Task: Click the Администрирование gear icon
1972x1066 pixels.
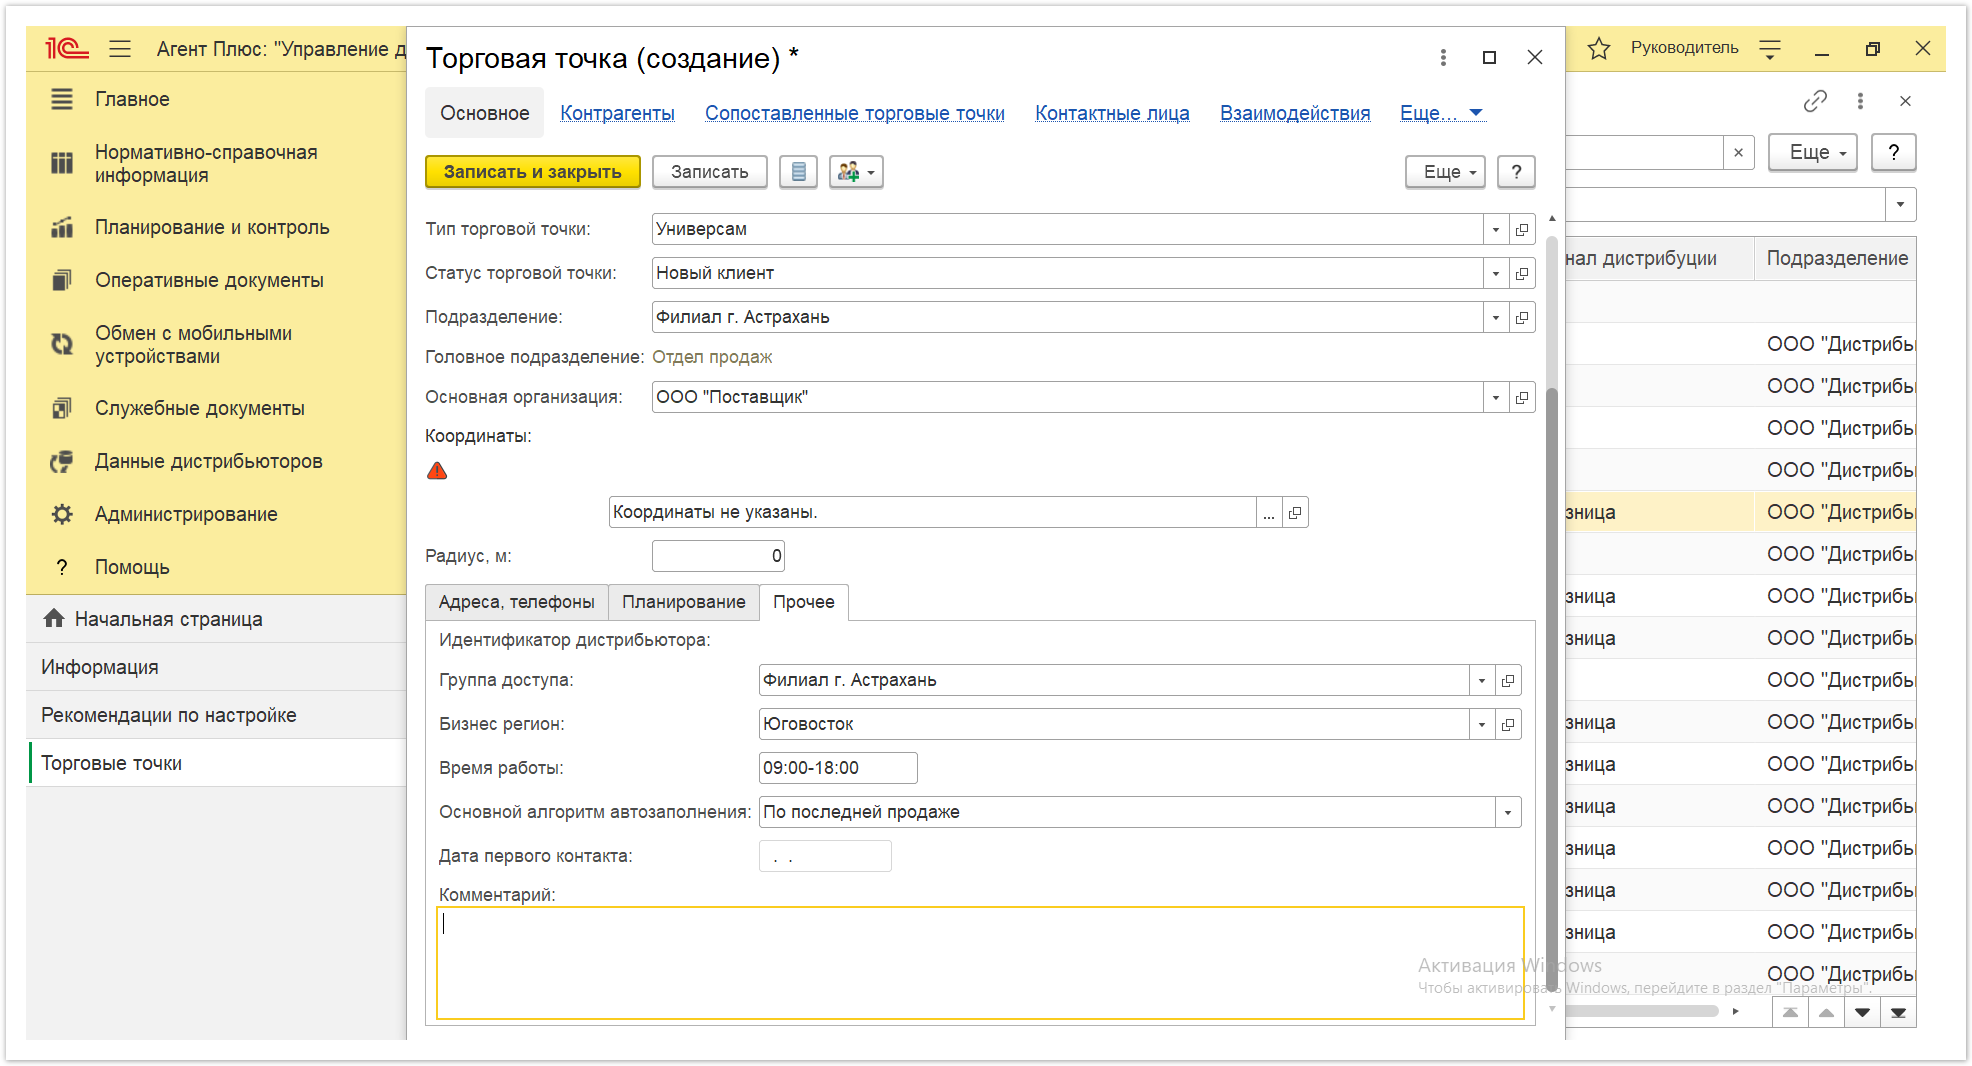Action: [x=62, y=514]
